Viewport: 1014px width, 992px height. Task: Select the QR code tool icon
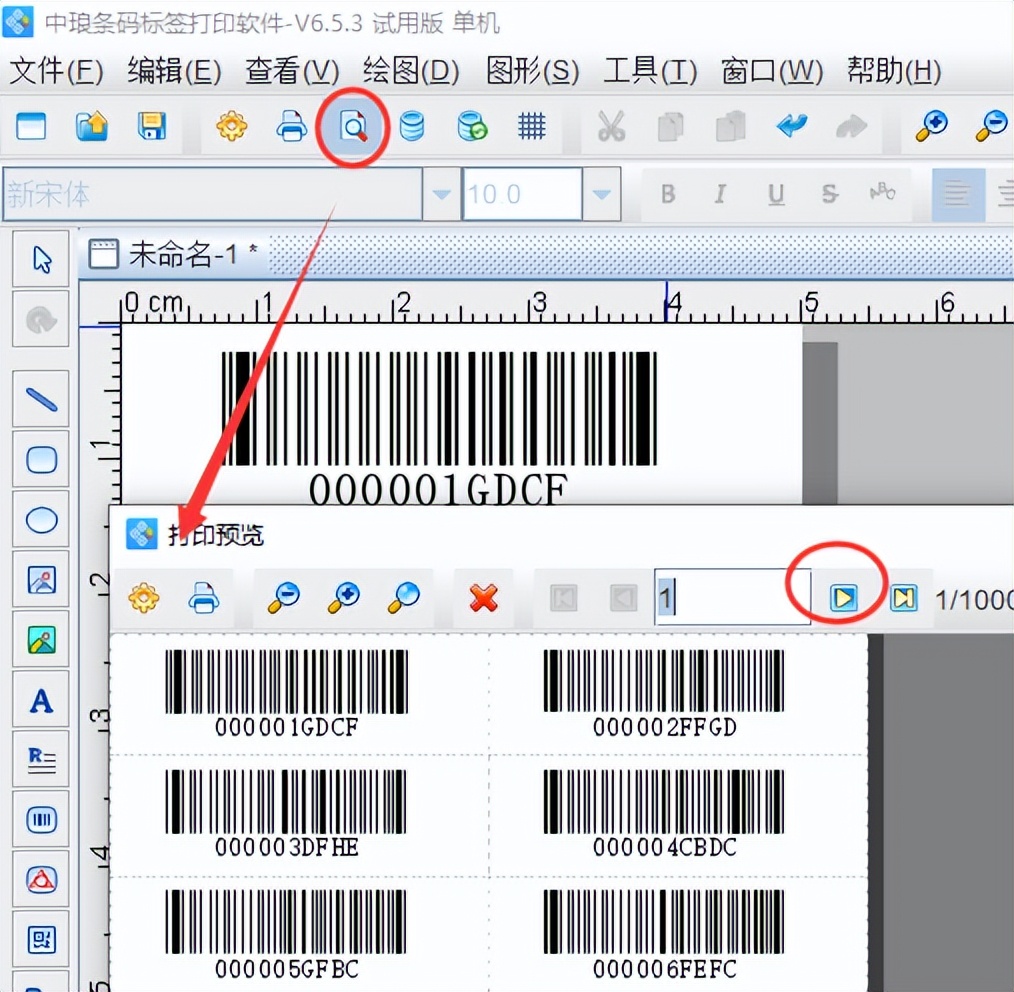[41, 940]
